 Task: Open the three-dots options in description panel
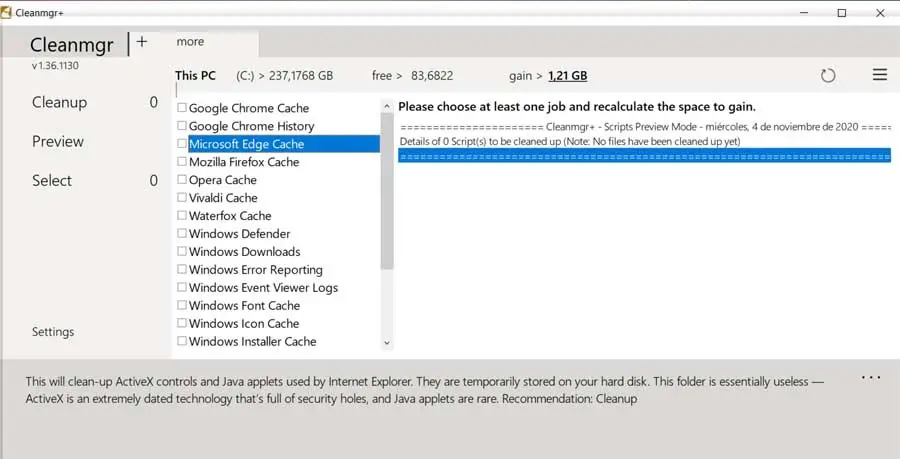click(871, 378)
